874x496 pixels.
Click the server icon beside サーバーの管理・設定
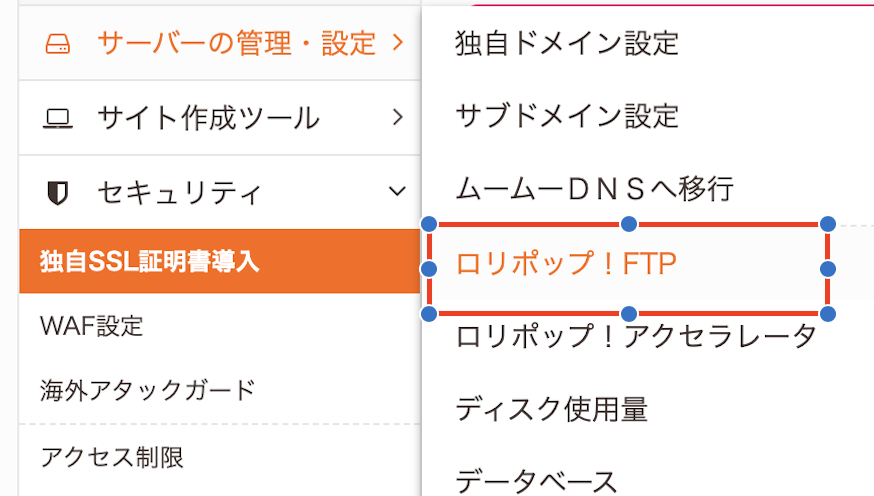(x=58, y=44)
